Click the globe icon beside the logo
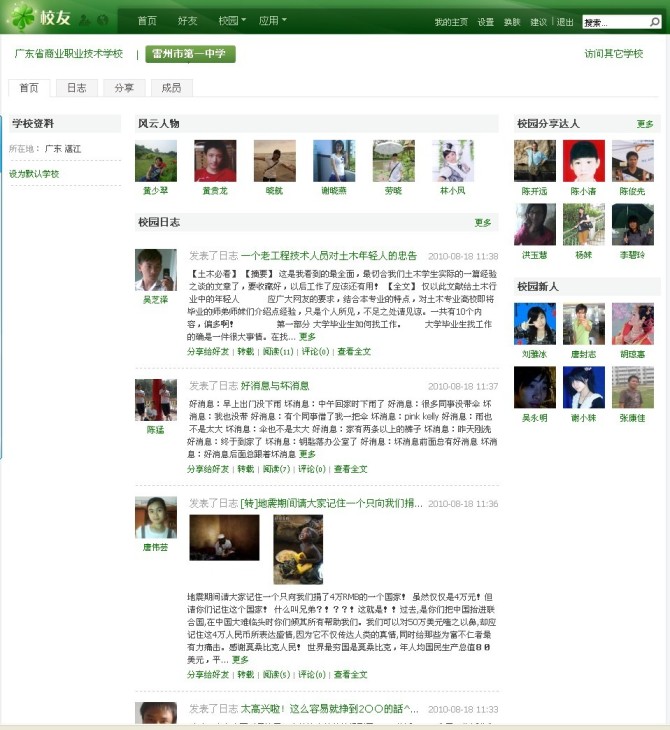The height and width of the screenshot is (730, 670). tap(101, 20)
